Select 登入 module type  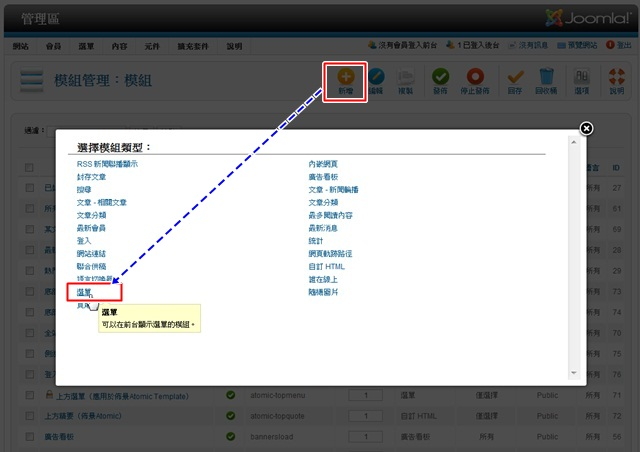[84, 240]
